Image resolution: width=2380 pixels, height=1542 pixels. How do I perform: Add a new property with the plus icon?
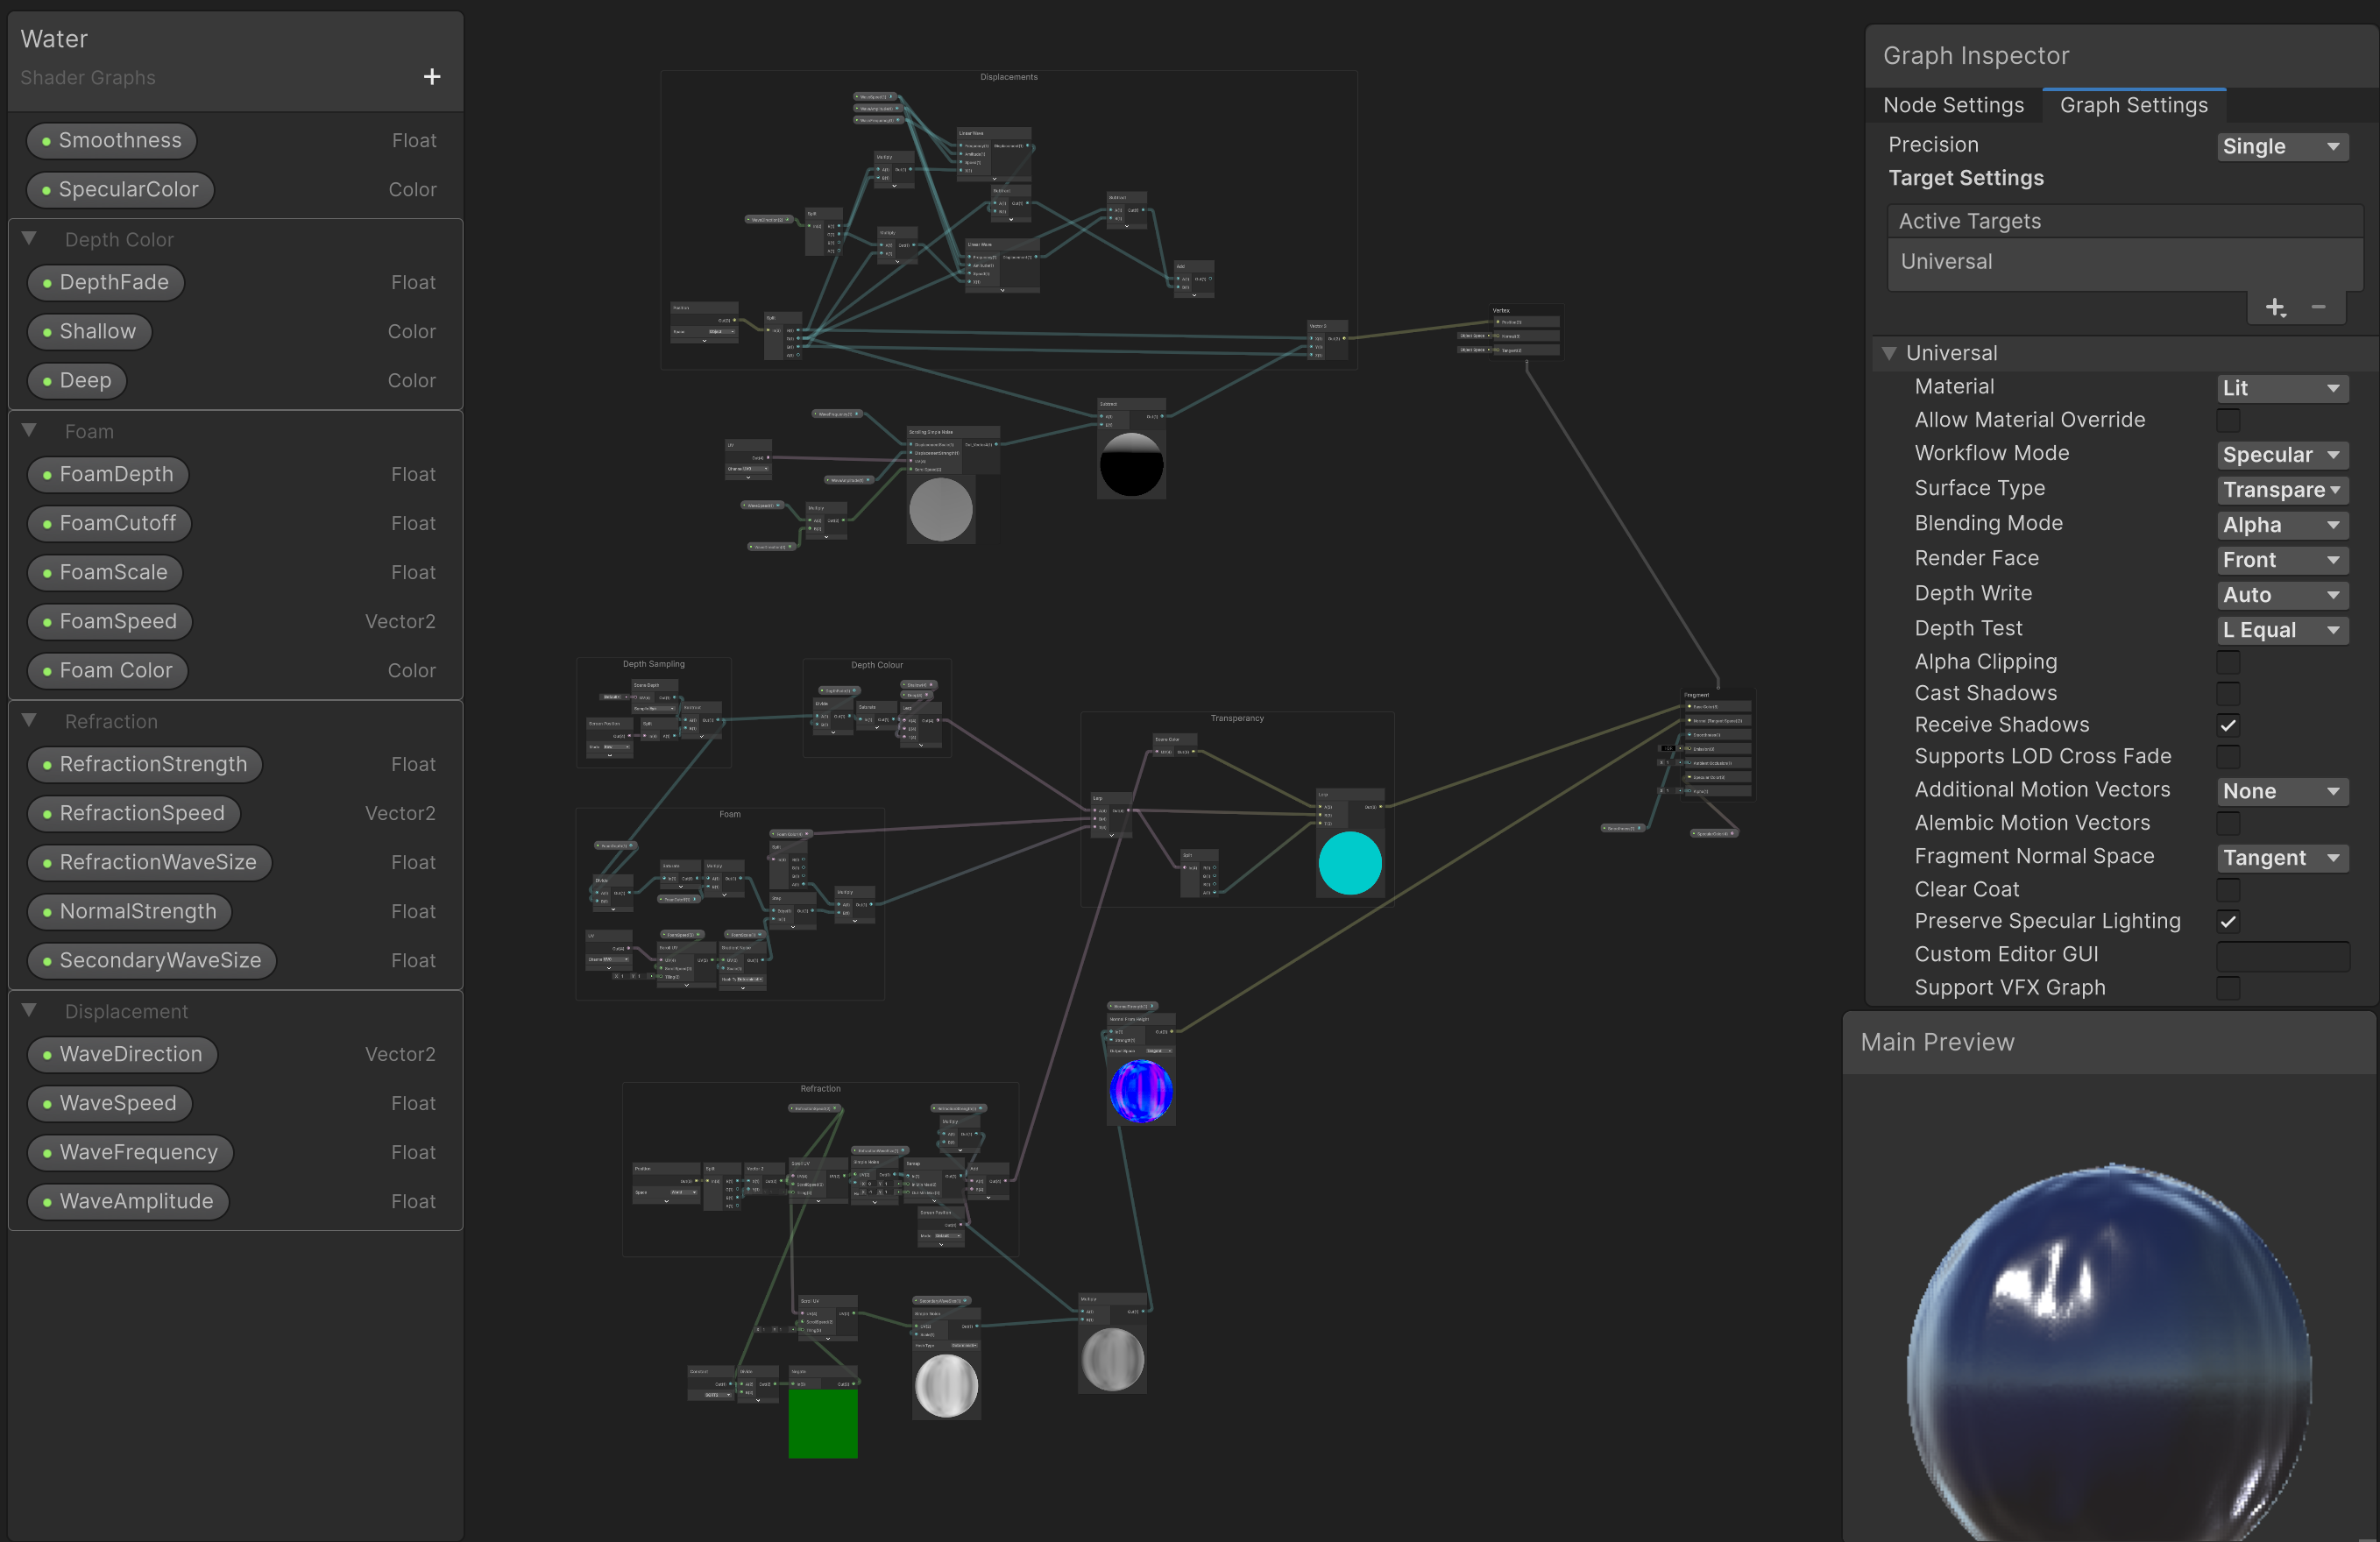coord(432,77)
